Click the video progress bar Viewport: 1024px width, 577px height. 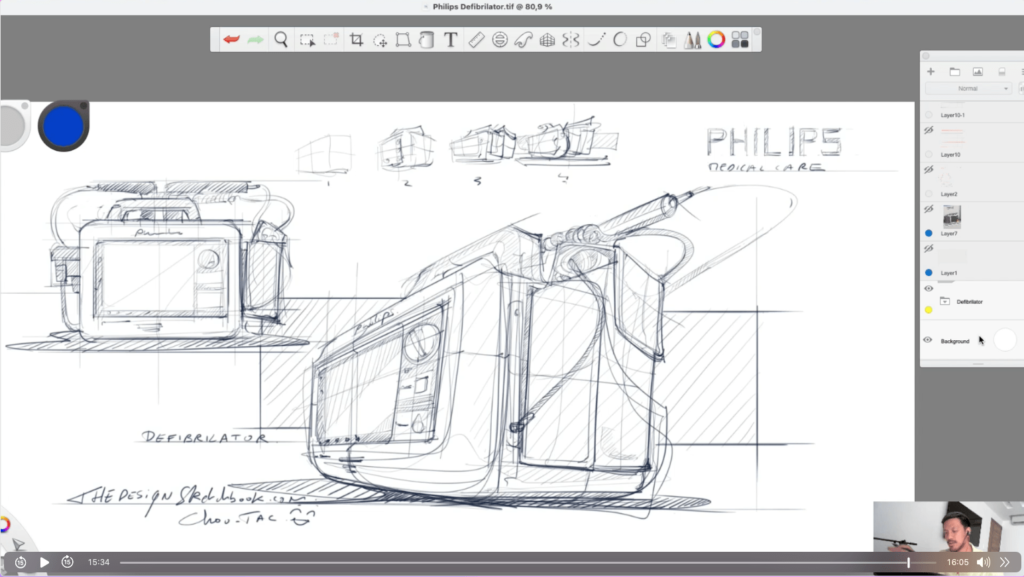(528, 562)
